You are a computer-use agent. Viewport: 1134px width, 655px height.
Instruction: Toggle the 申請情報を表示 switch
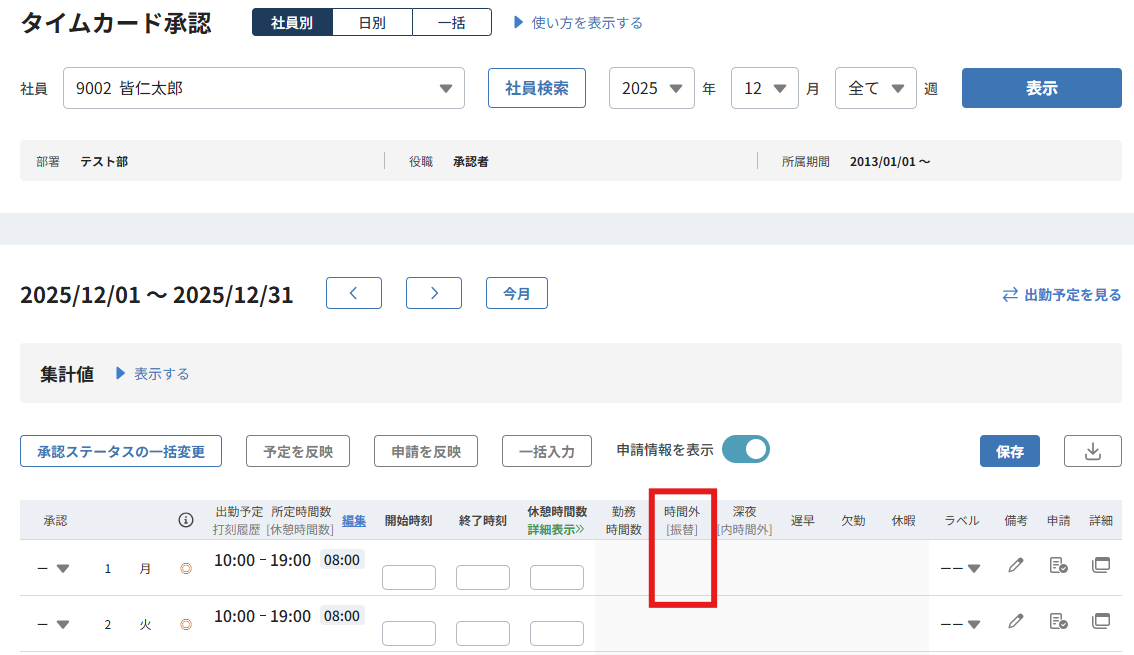pyautogui.click(x=746, y=450)
